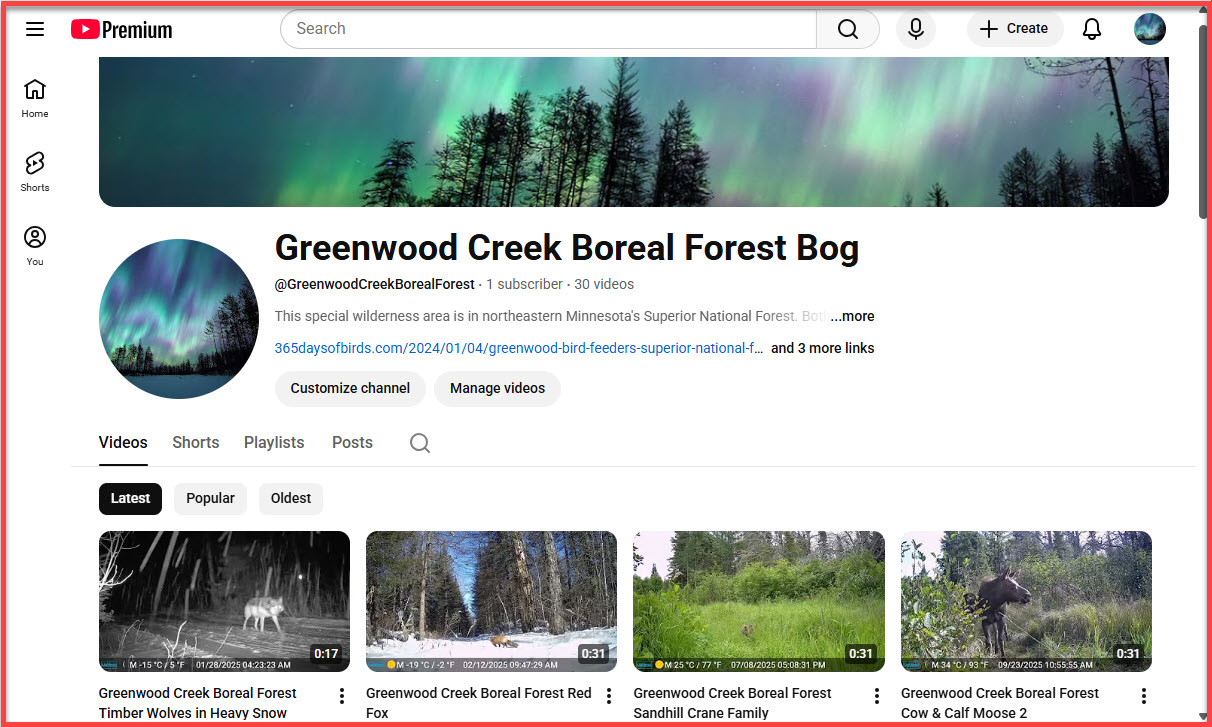Viewport: 1212px width, 727px height.
Task: Open options menu for Red Fox video
Action: click(x=609, y=696)
